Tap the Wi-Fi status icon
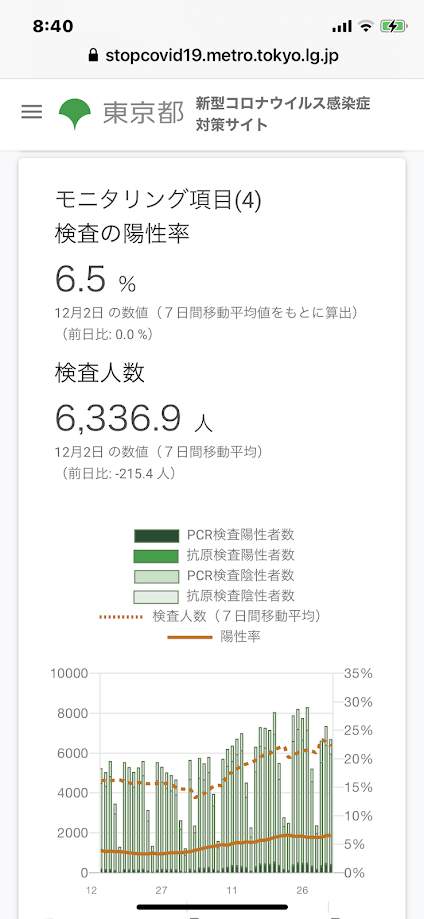Screen dimensions: 424x919 tap(367, 26)
